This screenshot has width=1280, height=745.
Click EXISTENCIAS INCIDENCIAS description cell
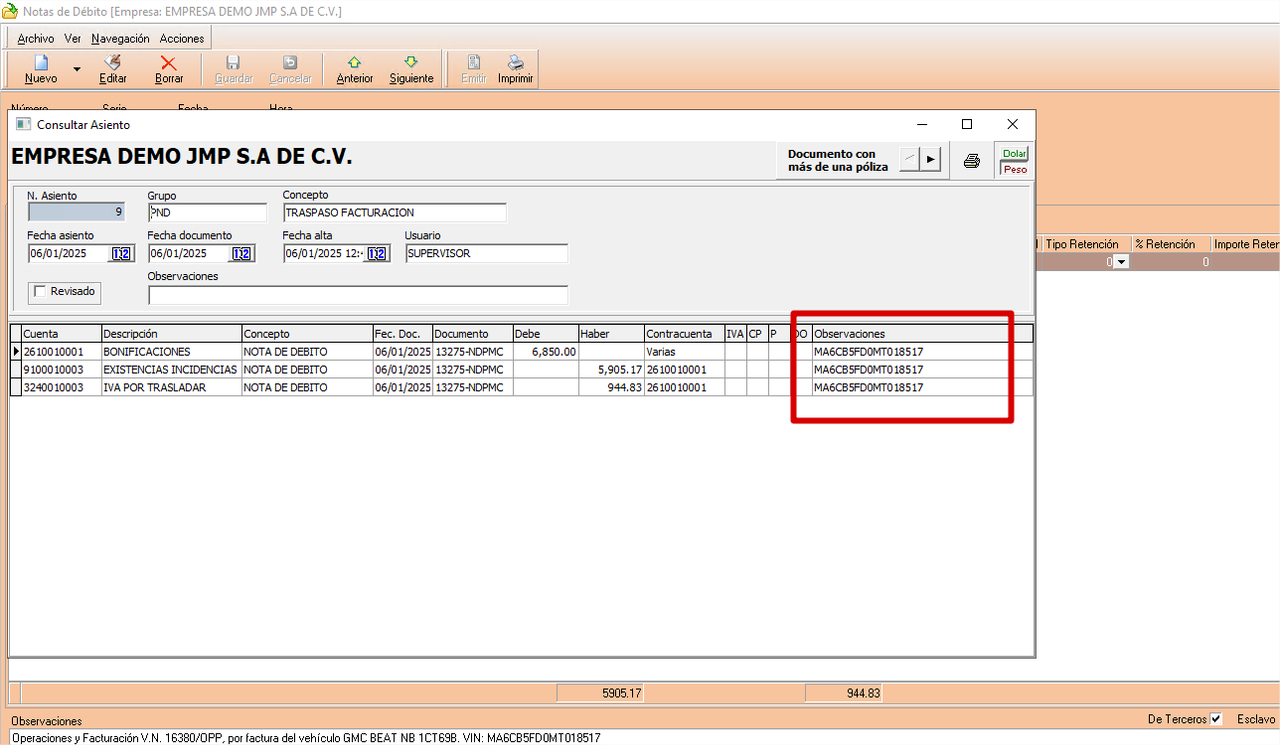pos(172,370)
